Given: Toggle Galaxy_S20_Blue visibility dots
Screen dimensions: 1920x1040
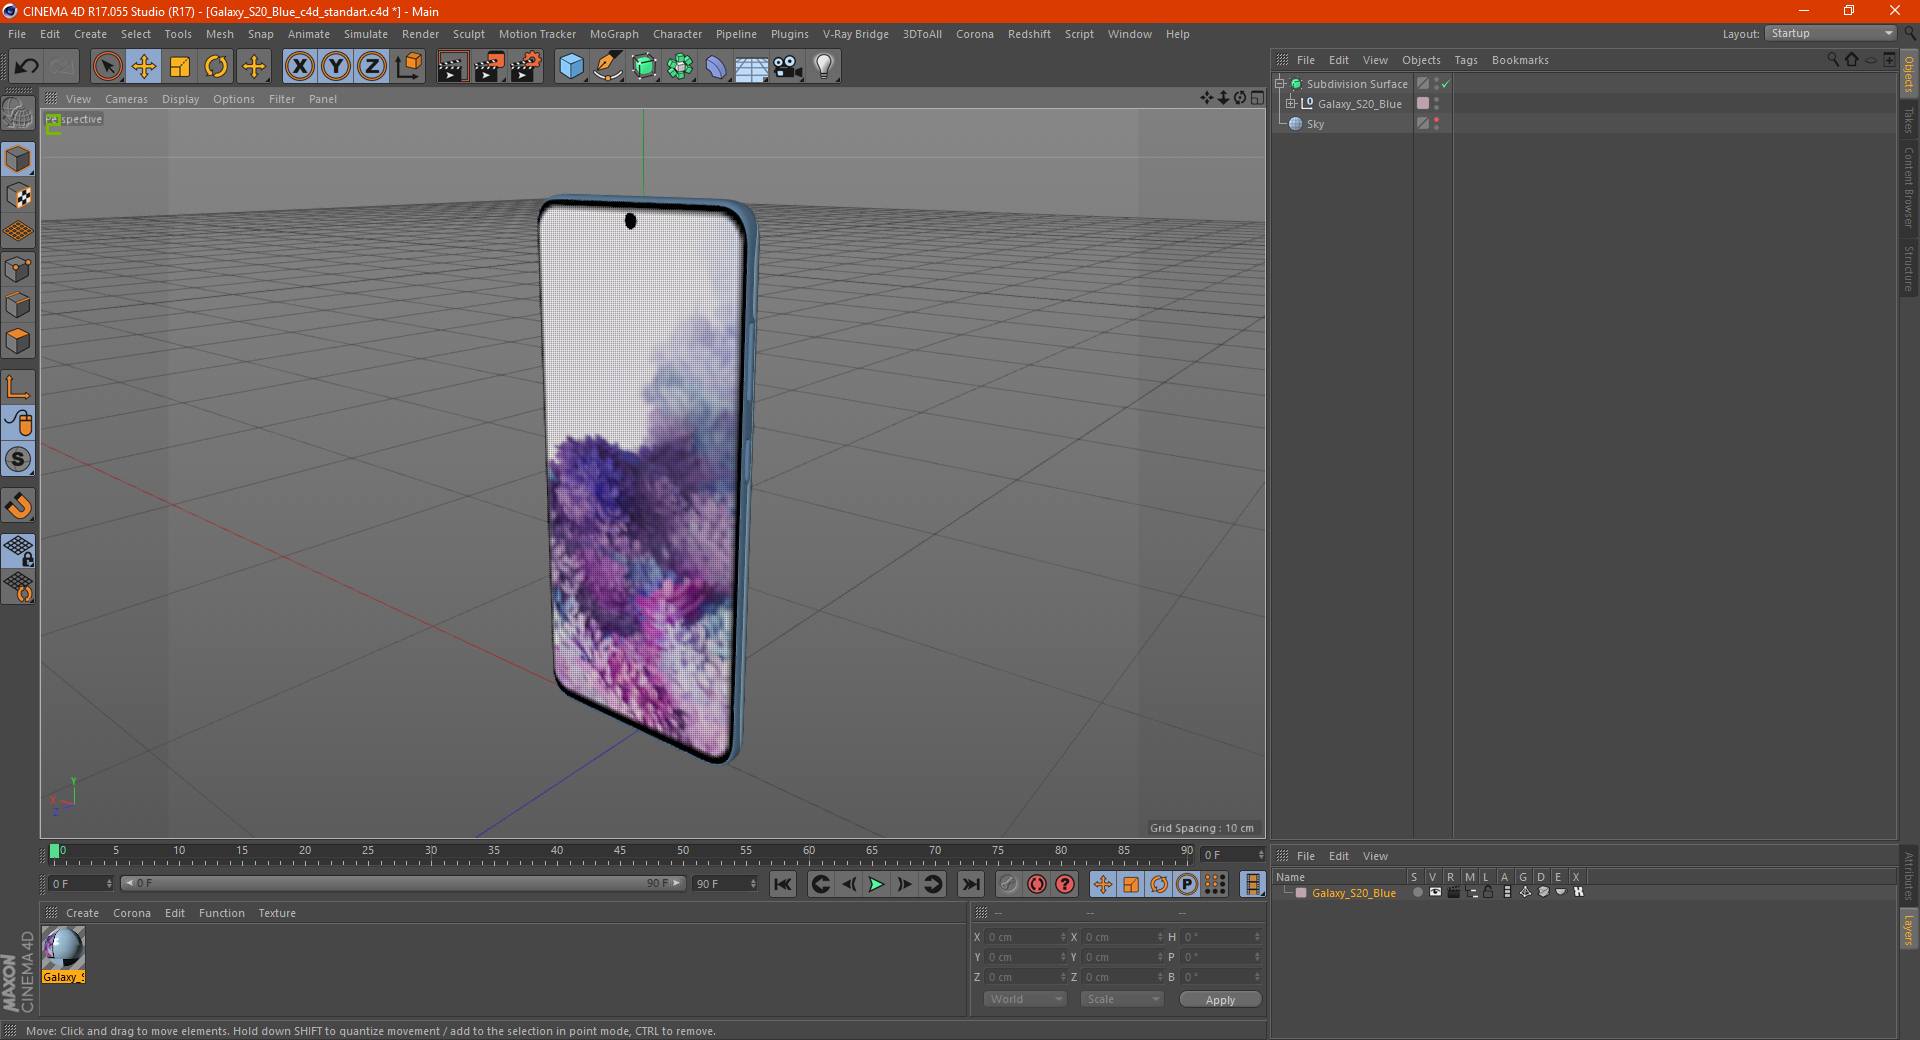Looking at the screenshot, I should coord(1437,103).
